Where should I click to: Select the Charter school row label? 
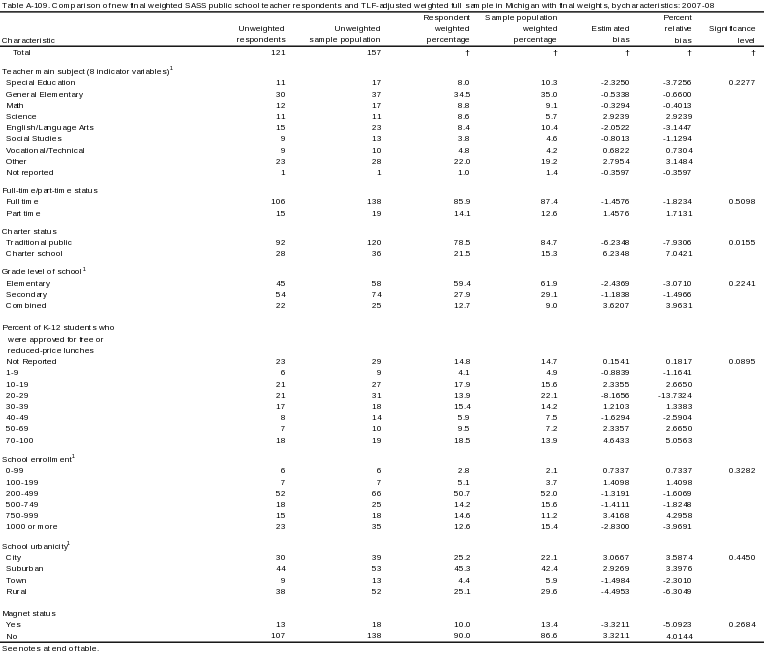click(x=34, y=254)
